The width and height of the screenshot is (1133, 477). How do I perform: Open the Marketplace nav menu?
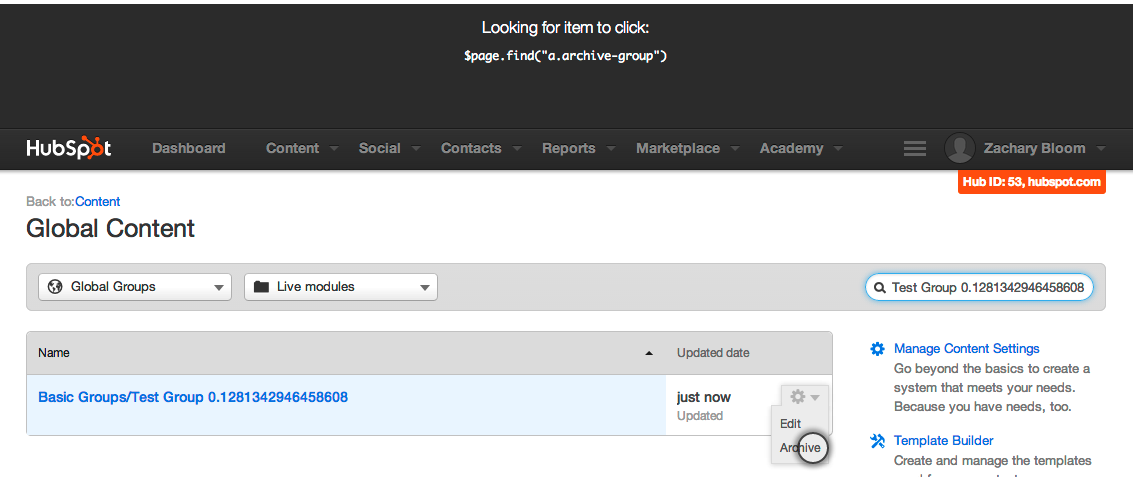[688, 148]
